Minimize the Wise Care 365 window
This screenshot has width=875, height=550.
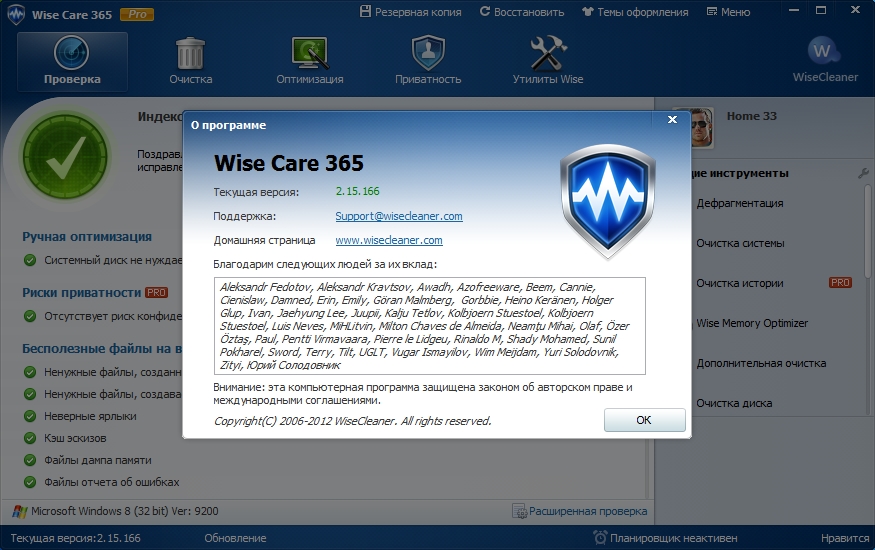click(x=794, y=10)
